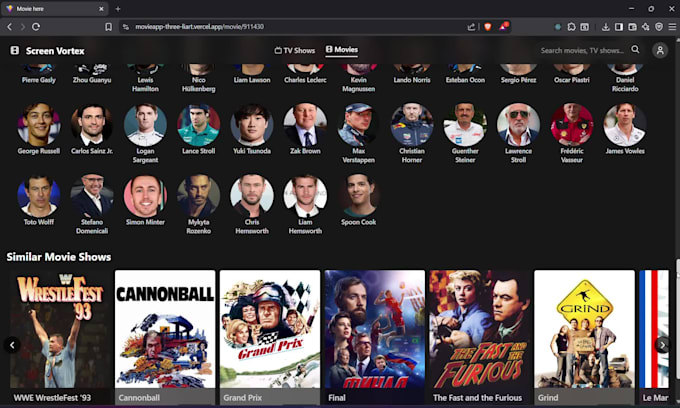
Task: Open Leo AI sparkle icon in toolbar
Action: 645,27
